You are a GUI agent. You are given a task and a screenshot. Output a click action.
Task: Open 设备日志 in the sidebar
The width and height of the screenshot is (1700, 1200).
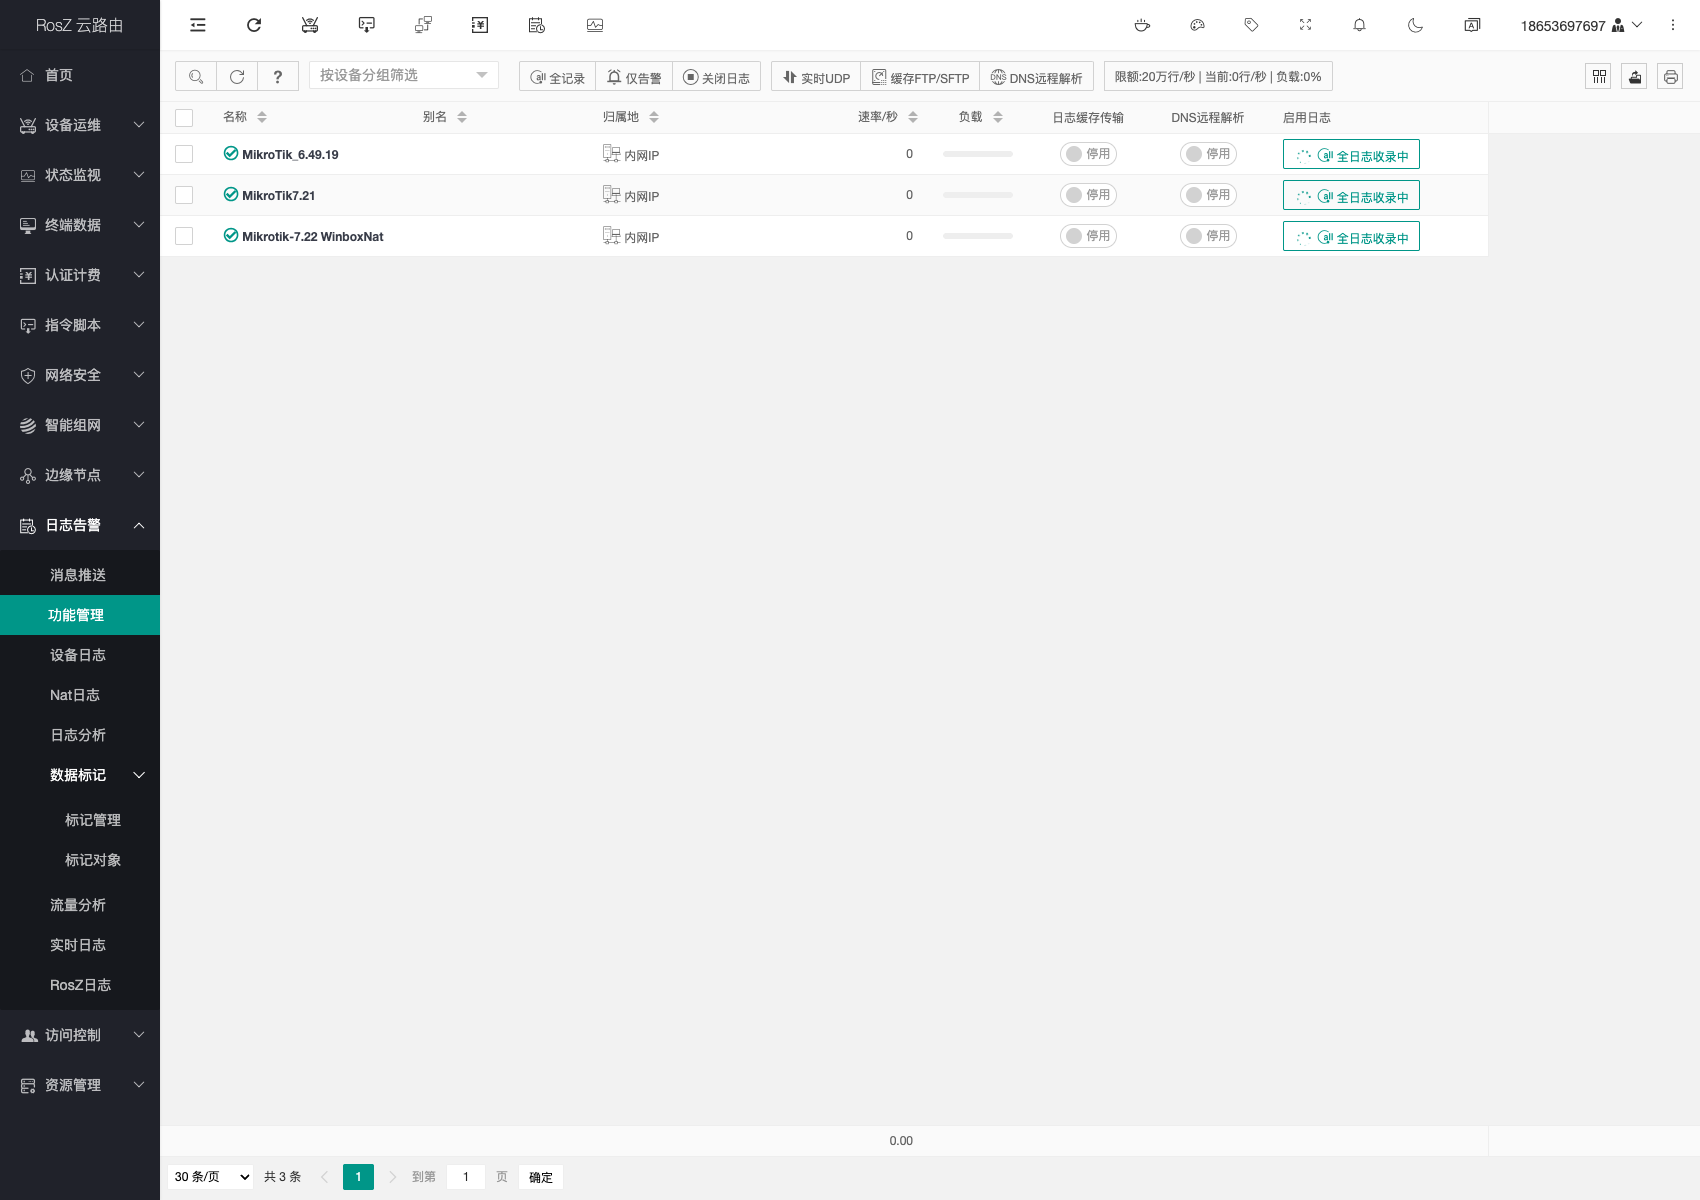78,655
